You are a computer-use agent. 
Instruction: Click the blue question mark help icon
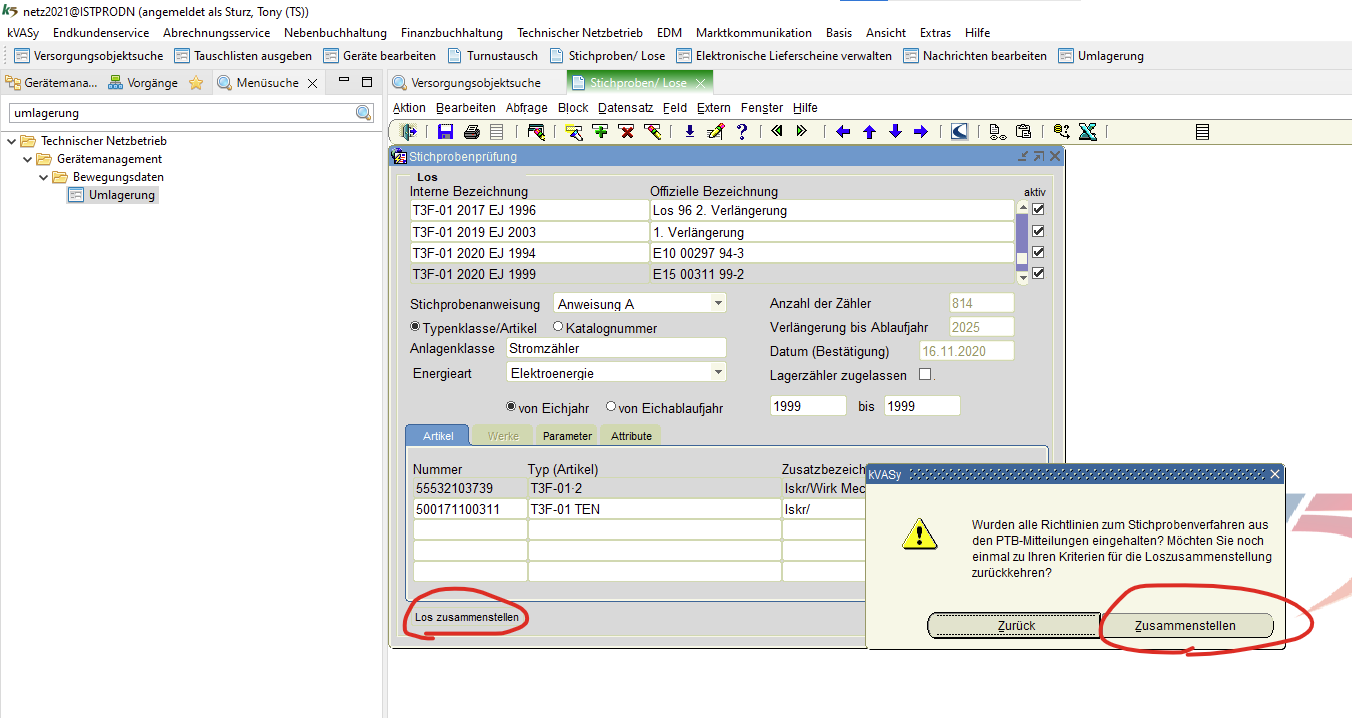pos(742,131)
